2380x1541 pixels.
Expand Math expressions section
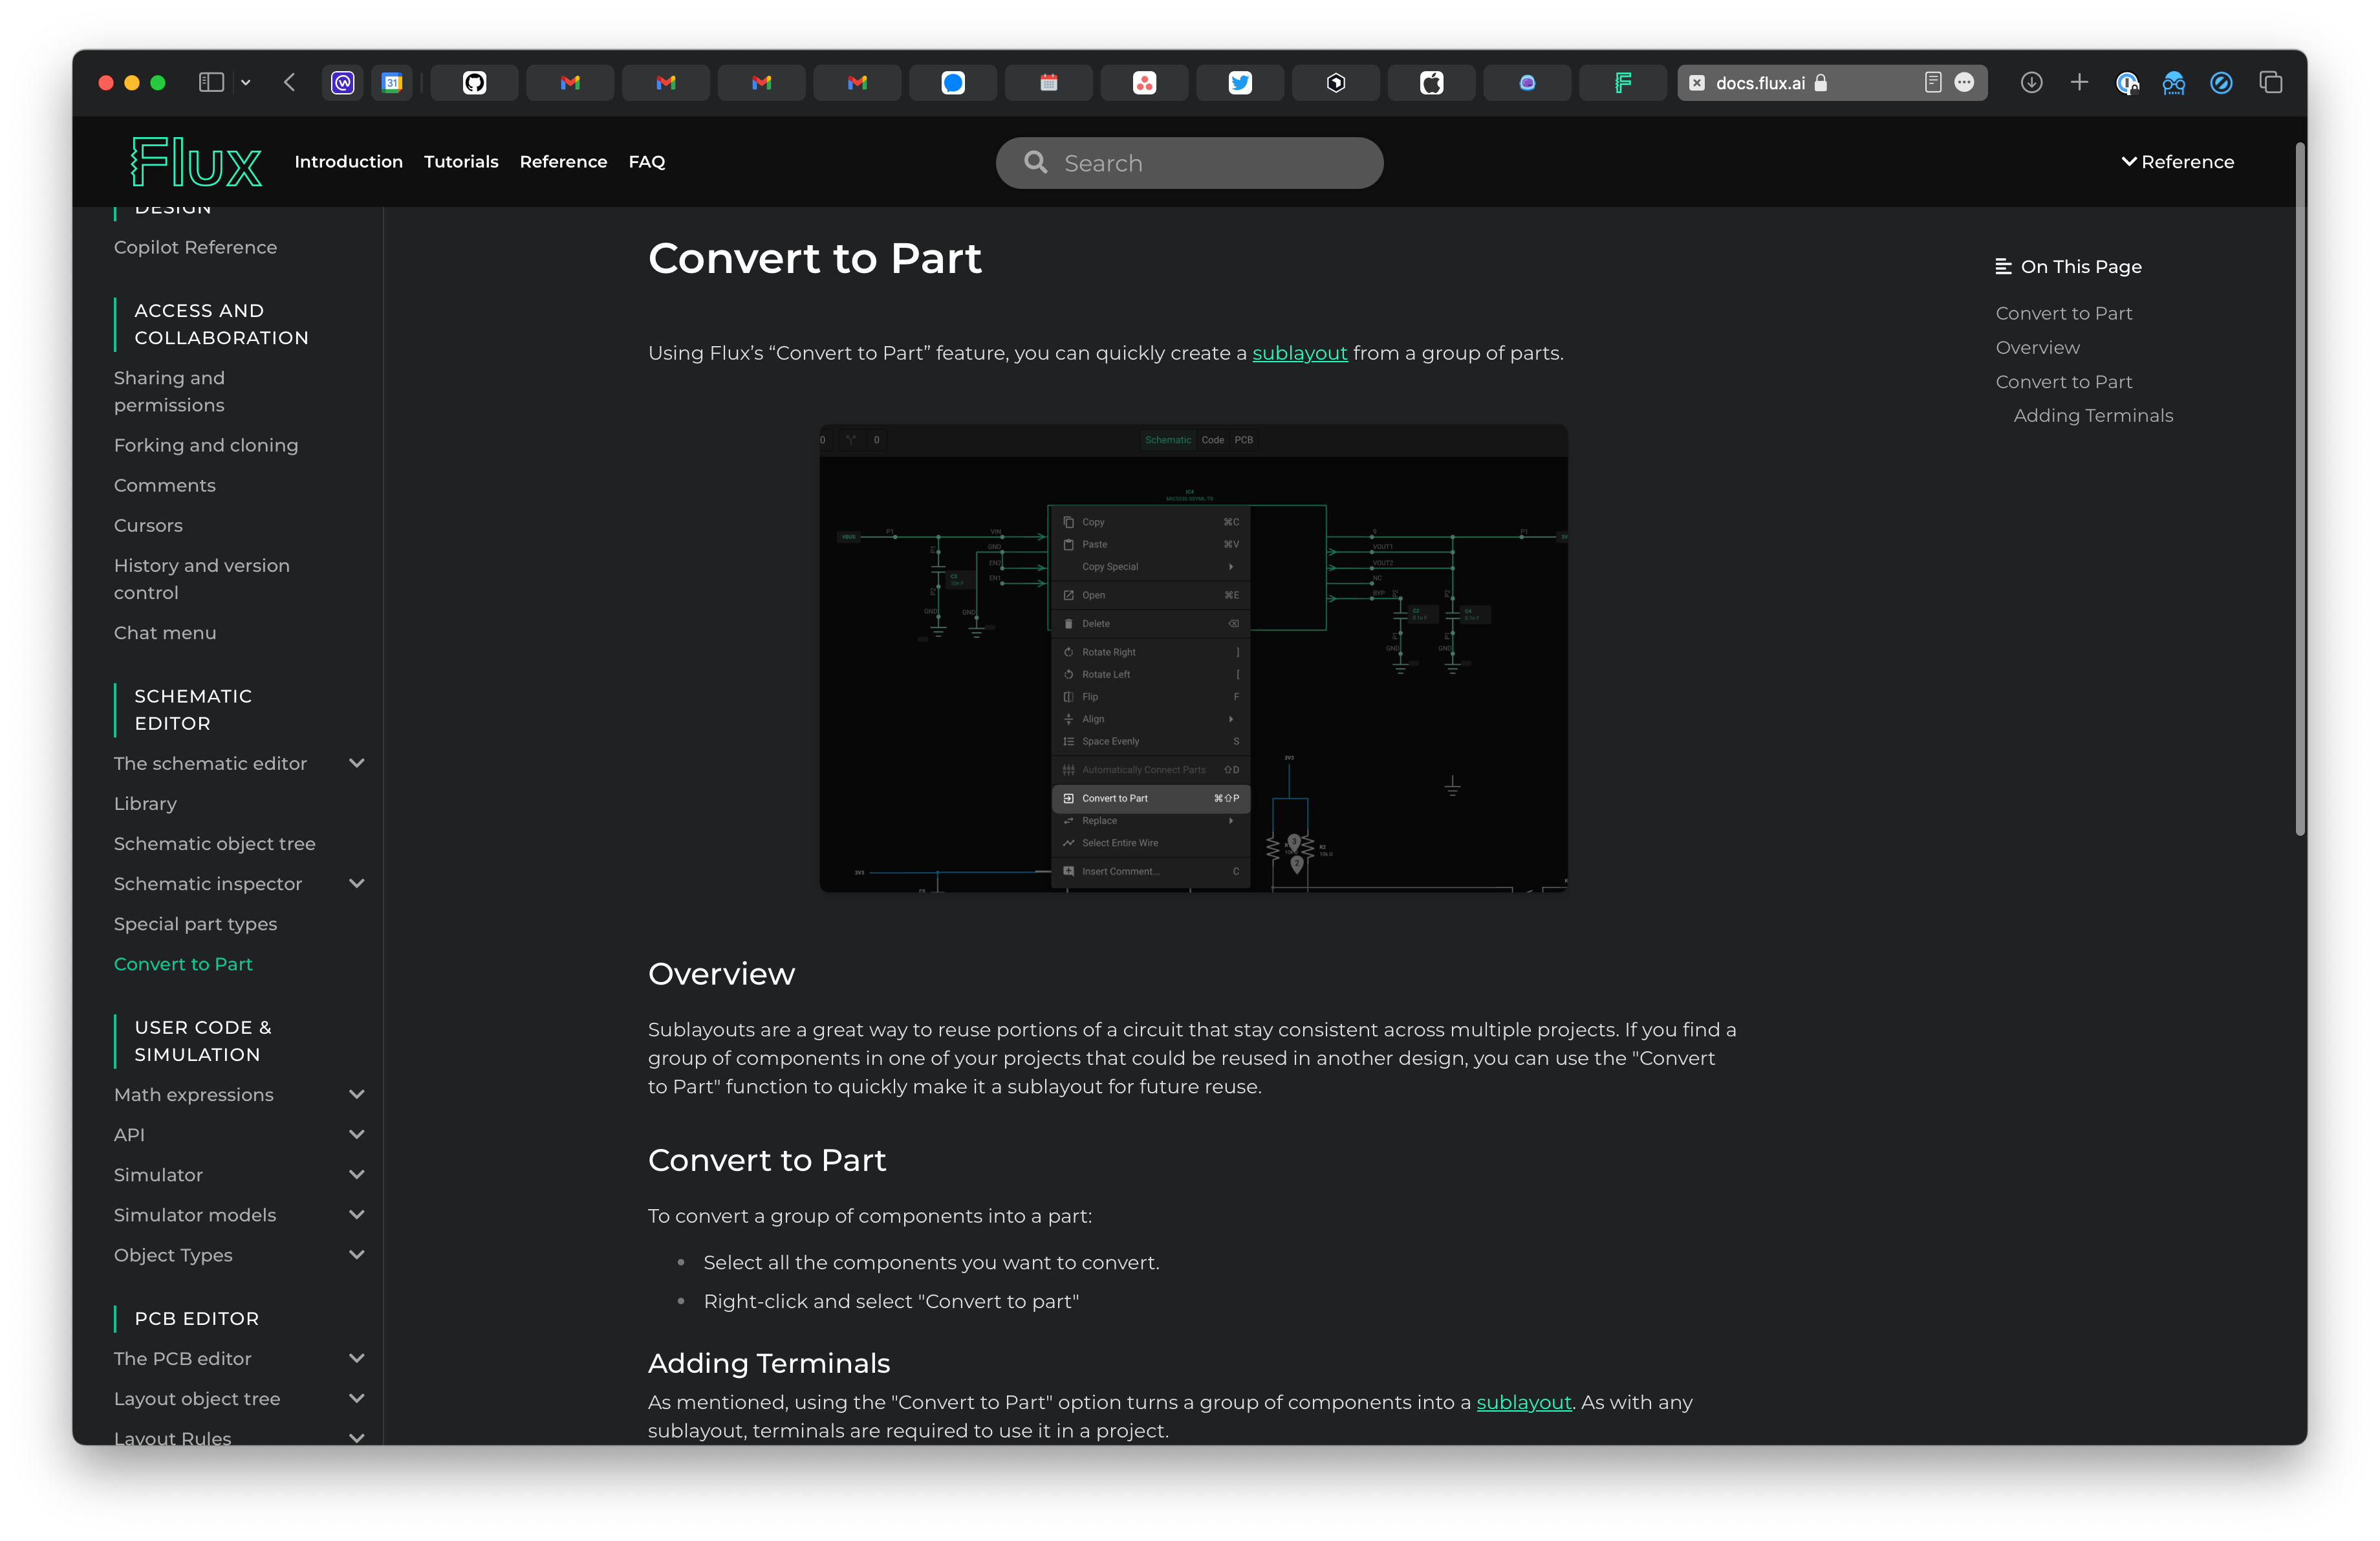pyautogui.click(x=356, y=1094)
